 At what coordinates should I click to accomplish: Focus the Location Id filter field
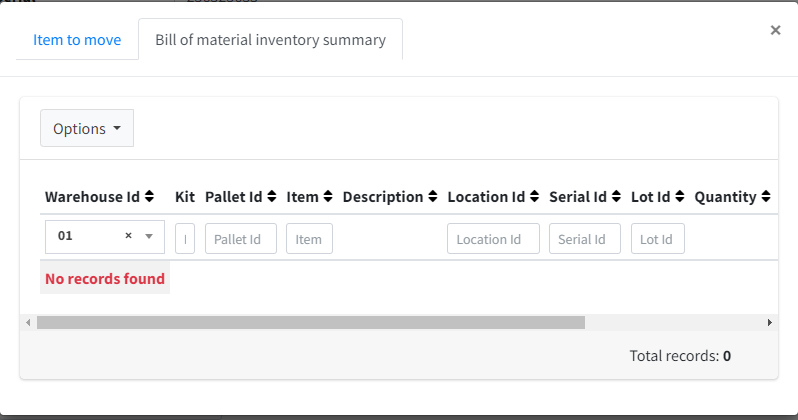pyautogui.click(x=493, y=239)
